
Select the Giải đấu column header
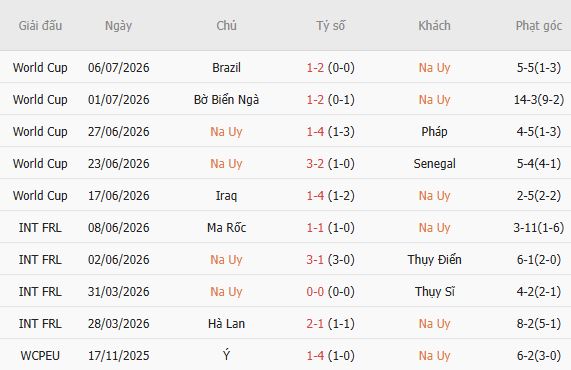(x=40, y=25)
